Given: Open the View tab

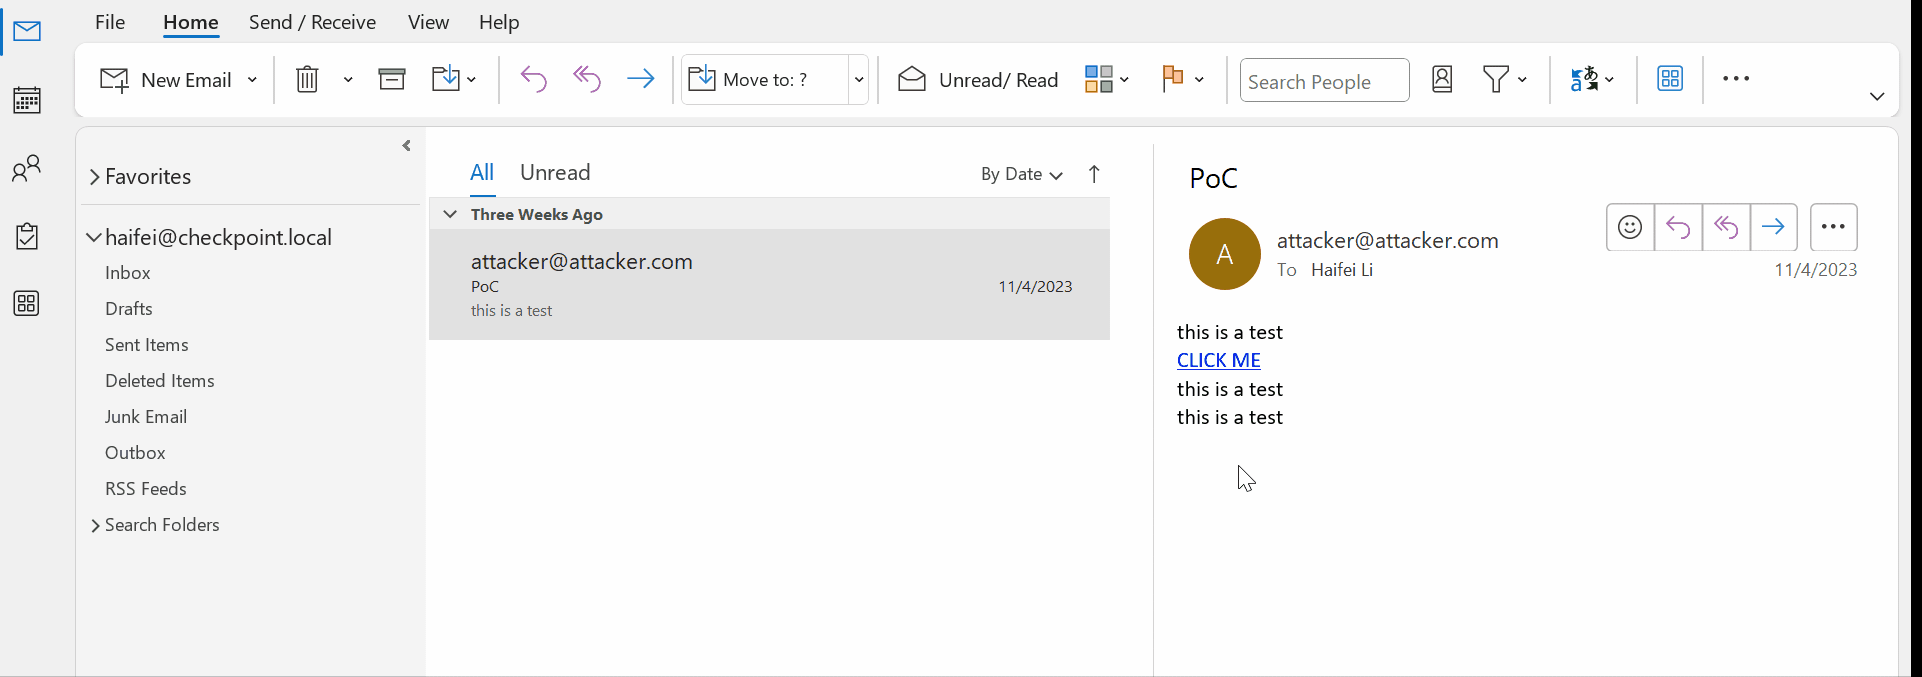Looking at the screenshot, I should [x=428, y=22].
